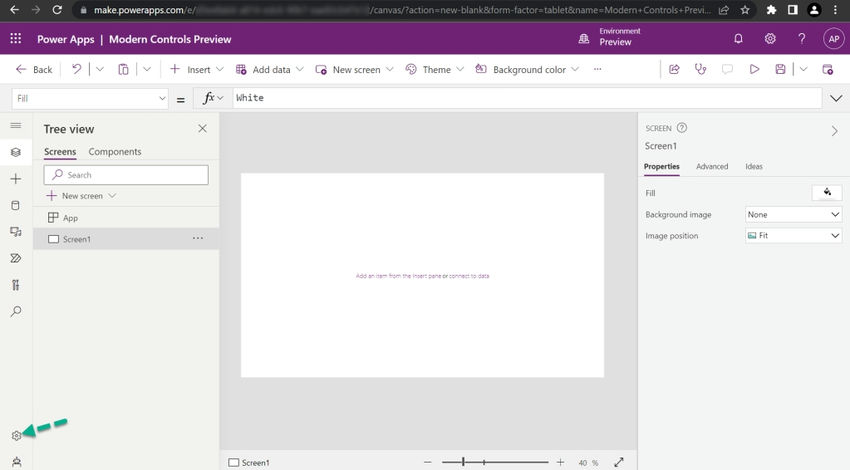
Task: Open the Search pane magnifier icon
Action: pyautogui.click(x=16, y=312)
